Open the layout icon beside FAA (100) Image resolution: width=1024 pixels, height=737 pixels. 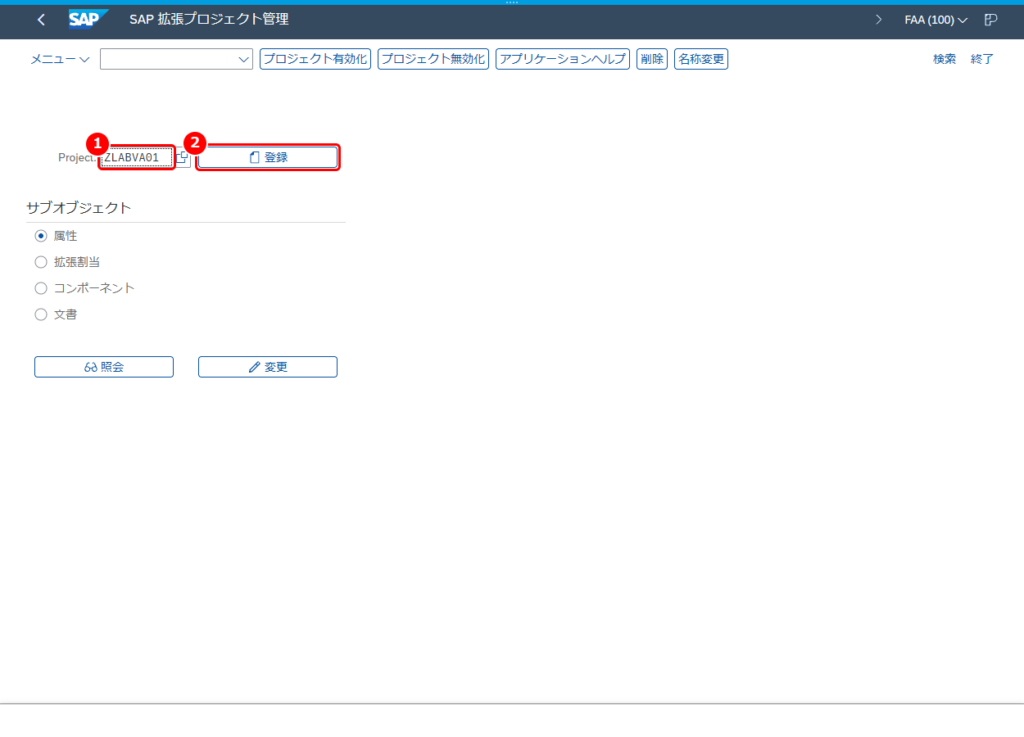[990, 20]
